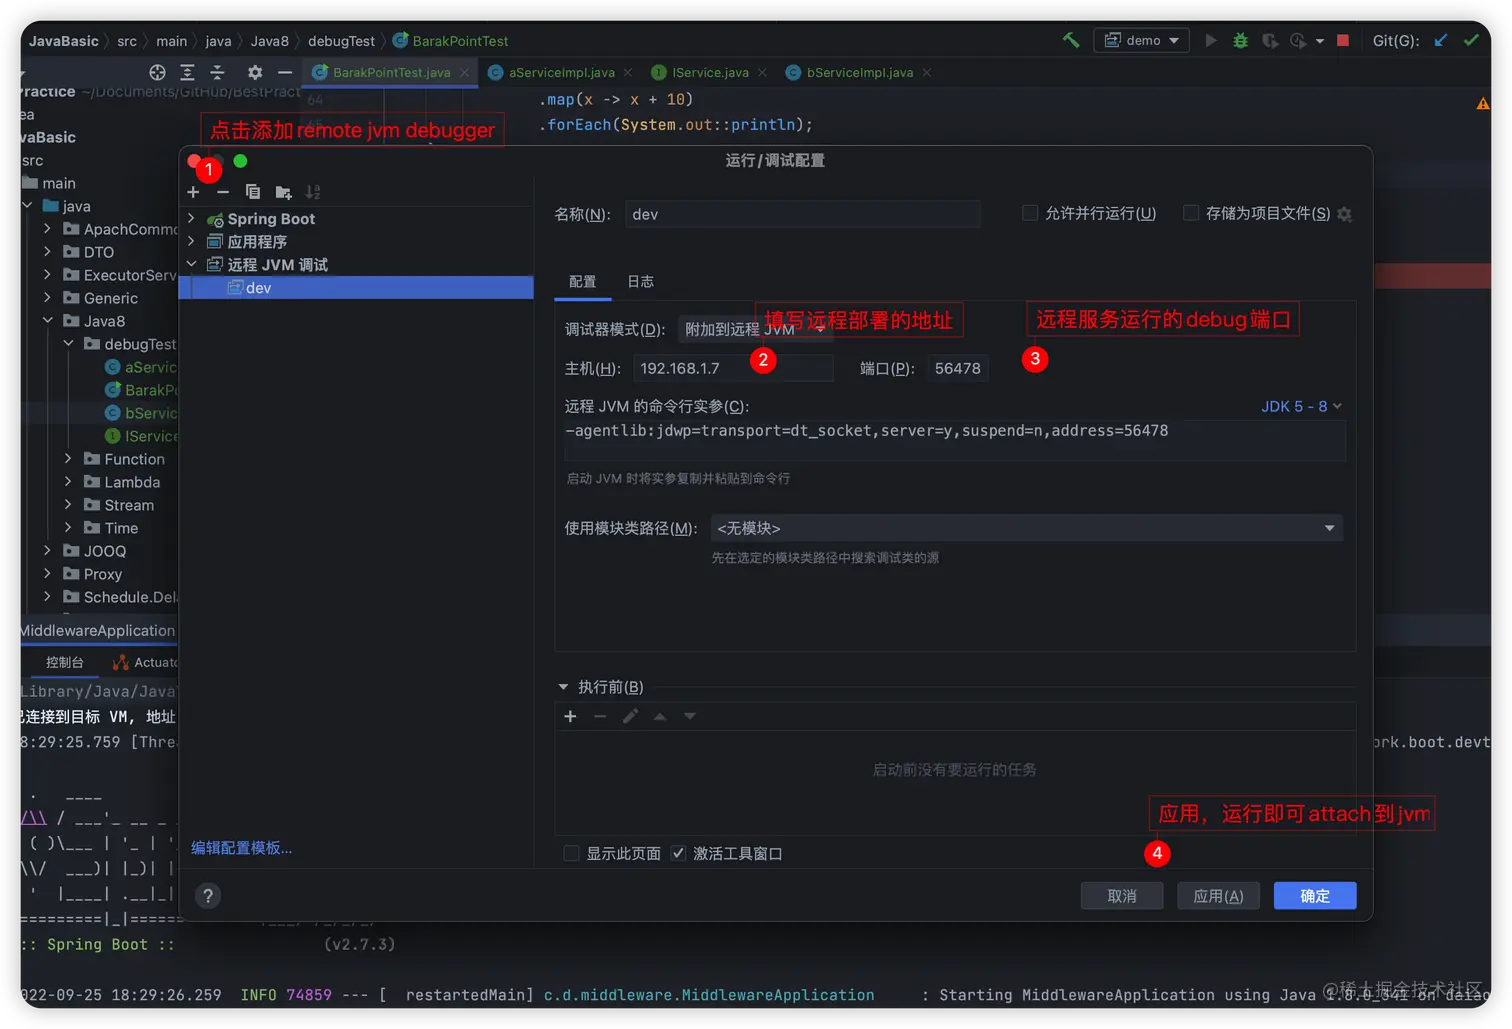Click the 主机 host input field
This screenshot has height=1029, width=1512.
pyautogui.click(x=733, y=368)
